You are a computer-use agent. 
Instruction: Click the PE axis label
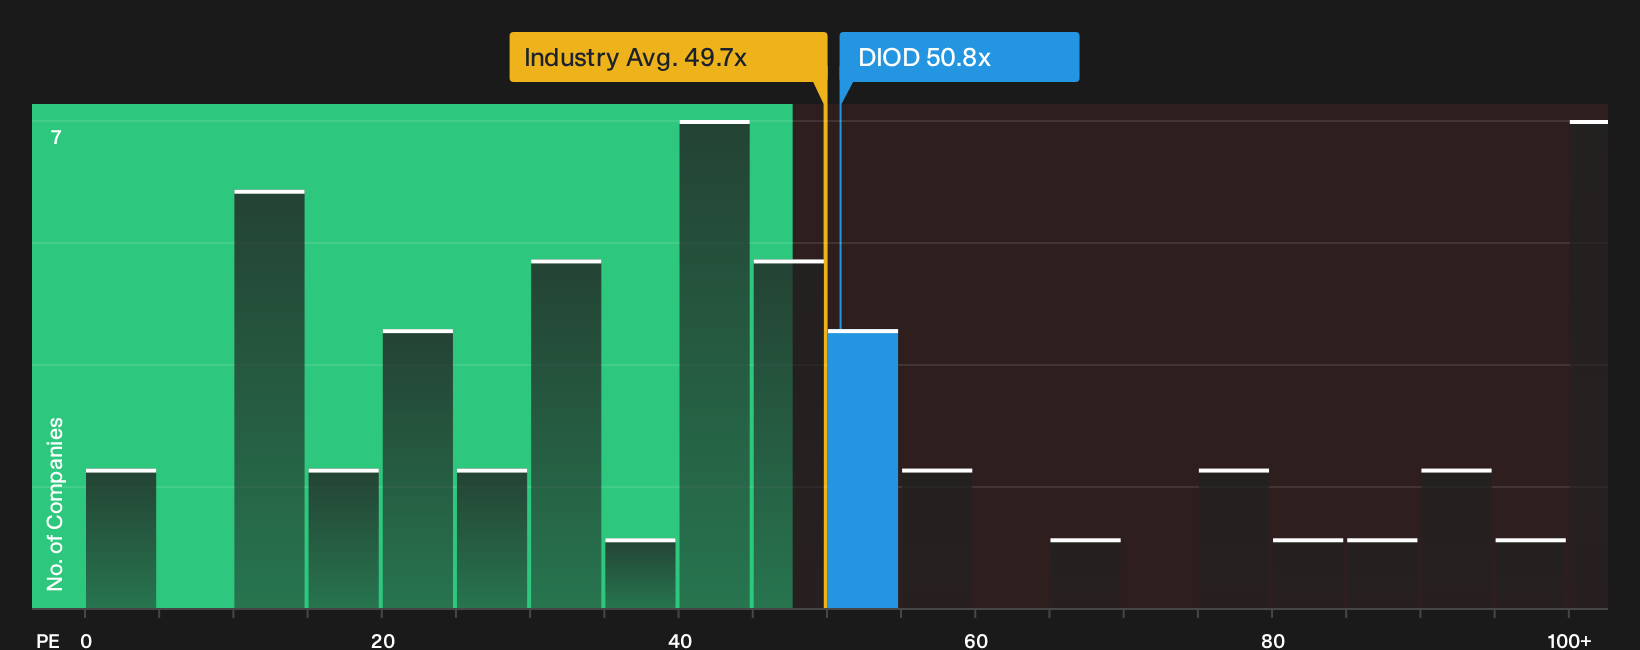pos(48,640)
